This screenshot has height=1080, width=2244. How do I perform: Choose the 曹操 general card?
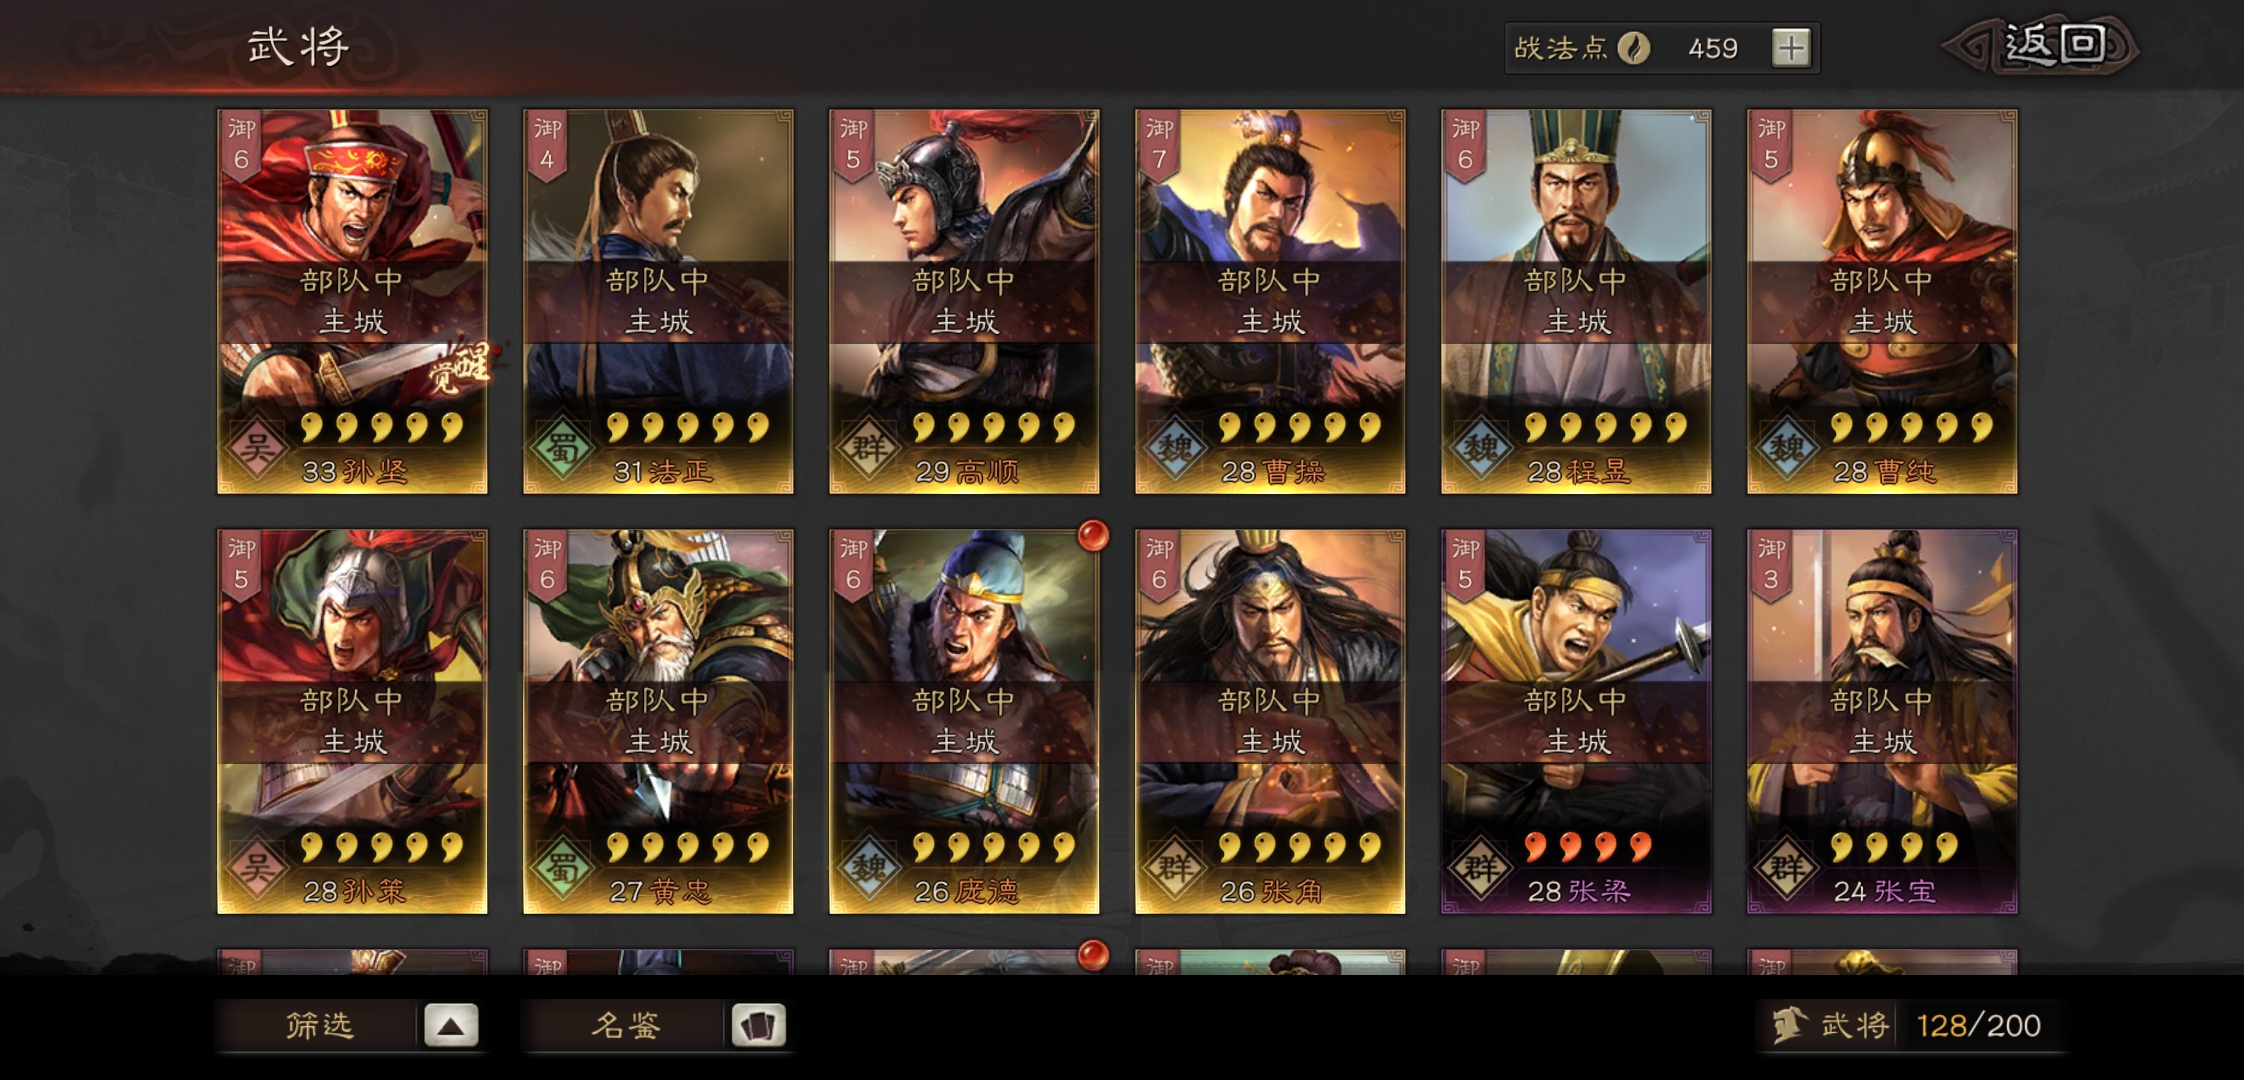coord(1270,301)
